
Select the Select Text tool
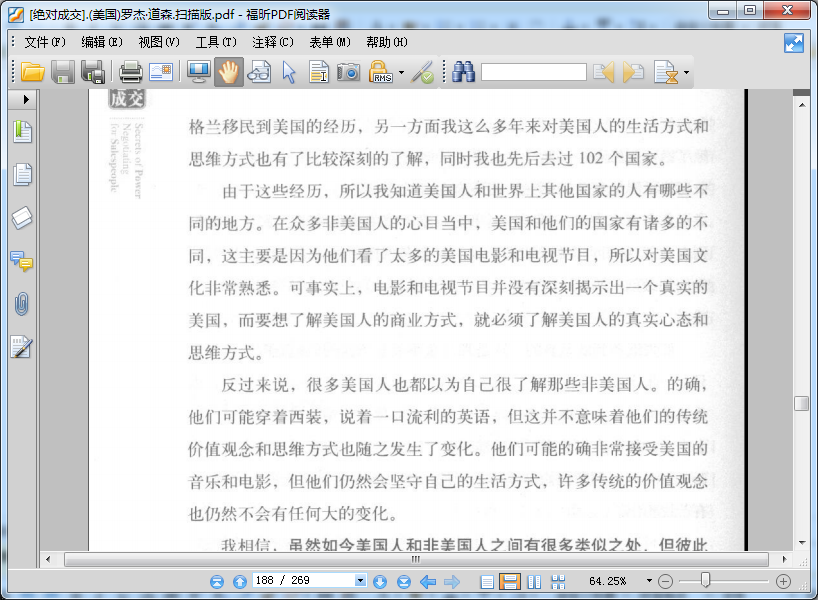coord(319,72)
